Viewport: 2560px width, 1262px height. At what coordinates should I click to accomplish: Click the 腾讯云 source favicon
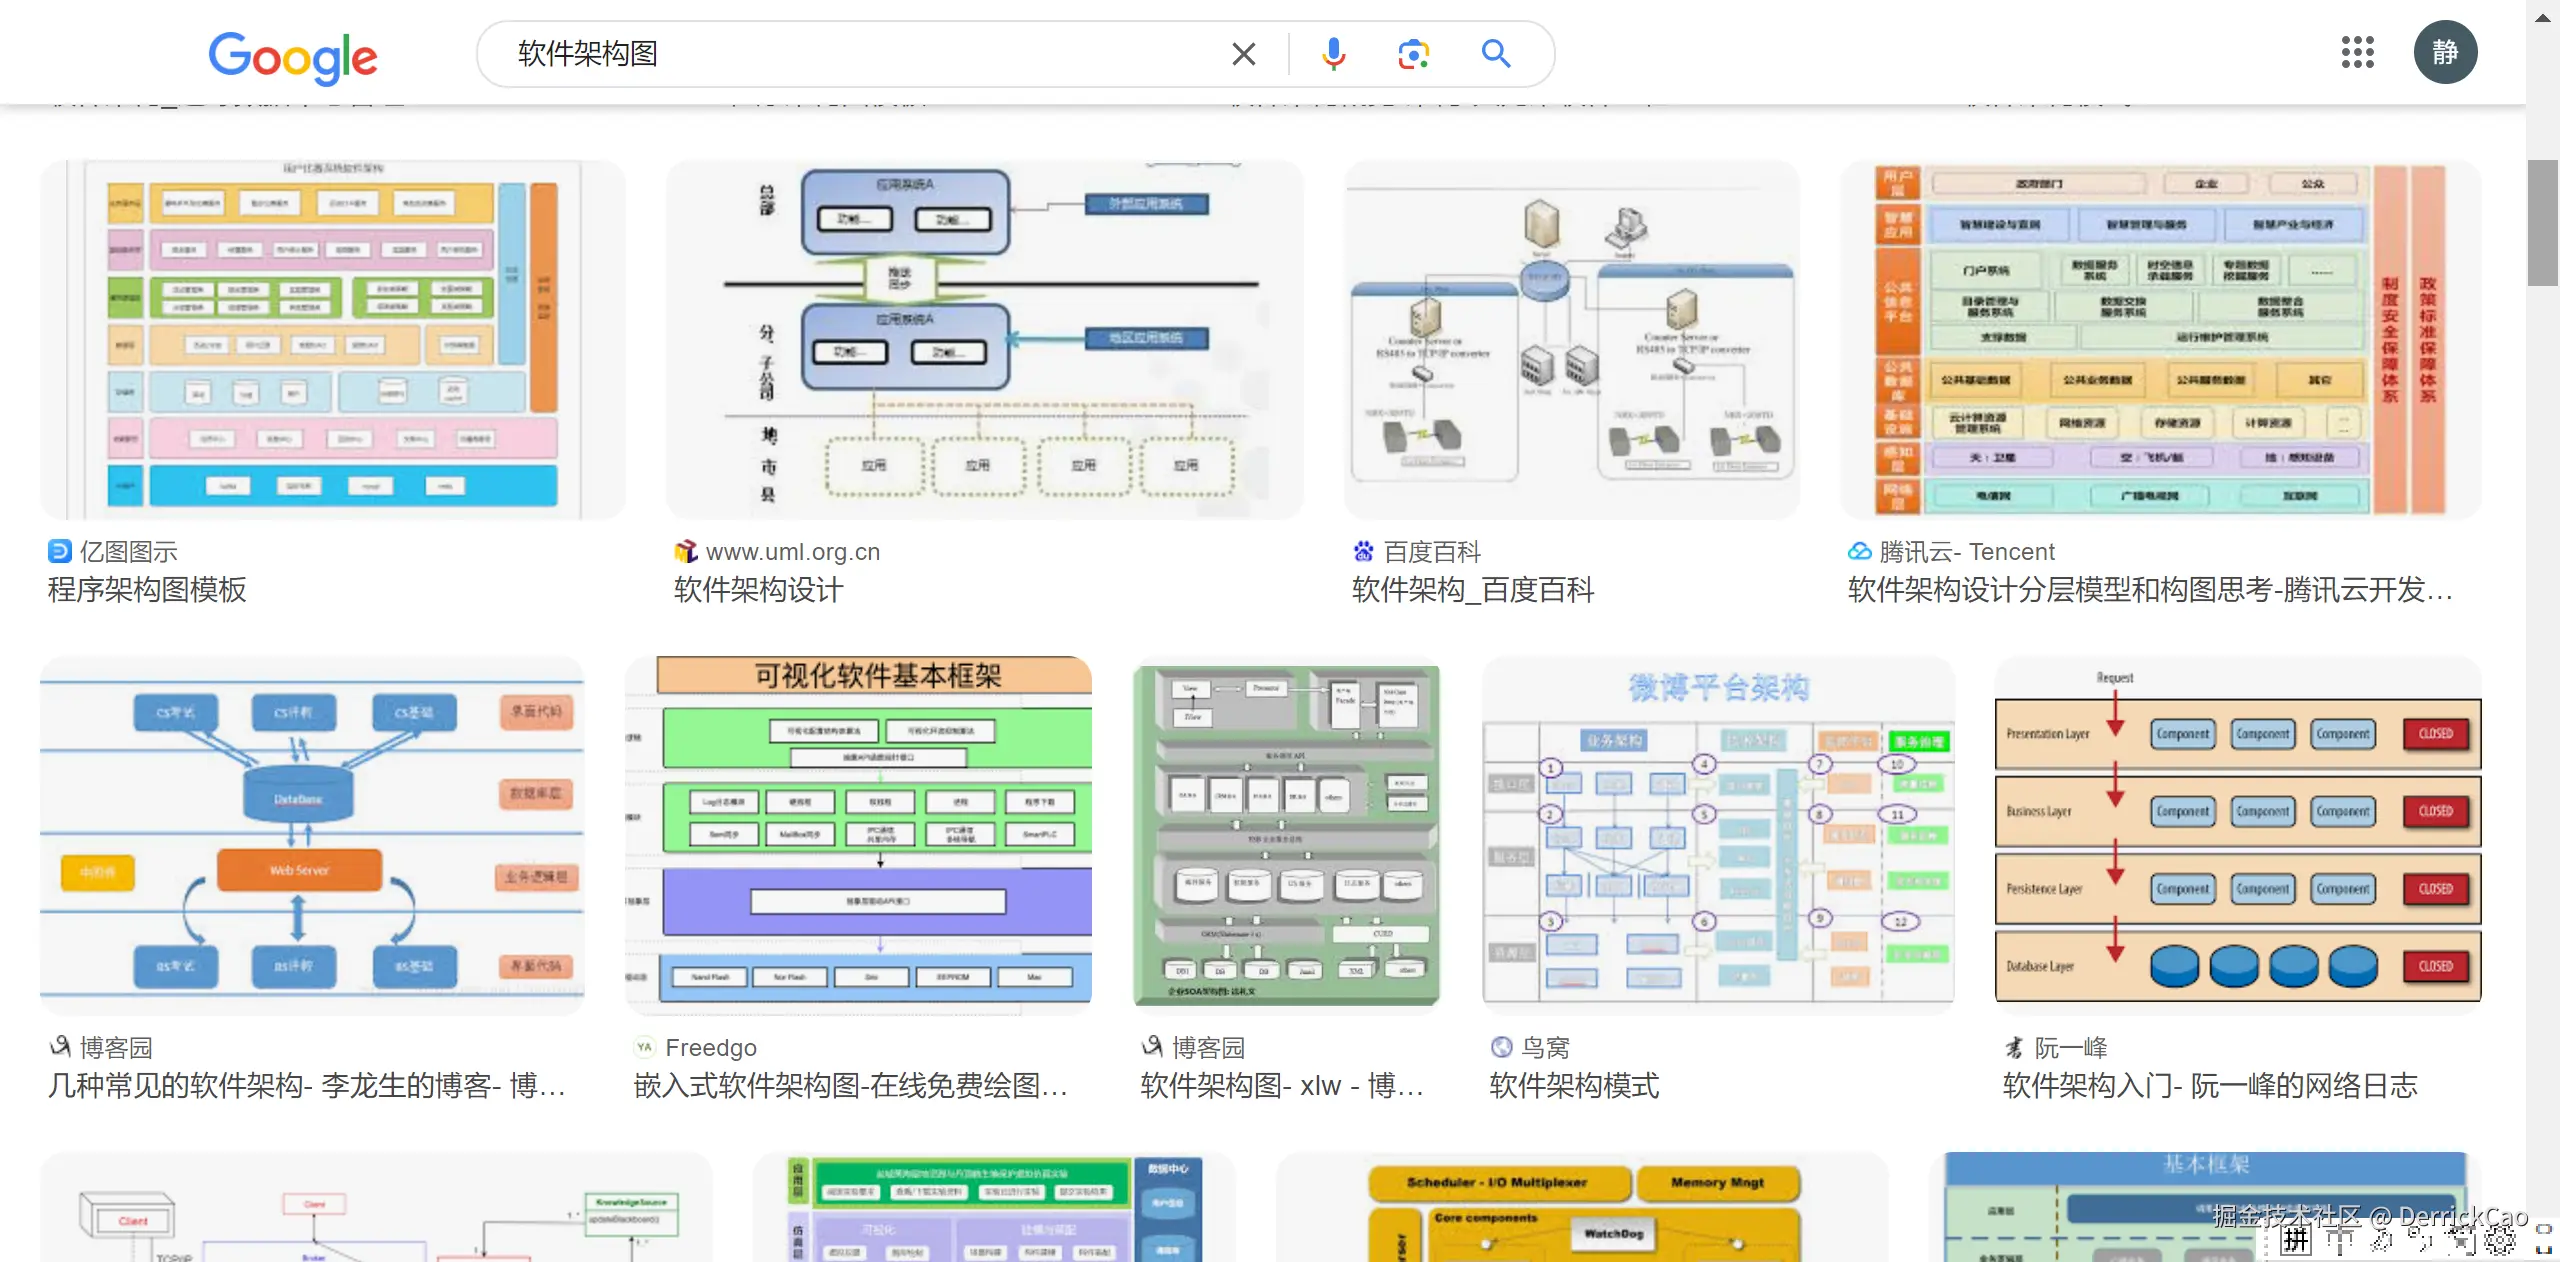[x=1859, y=551]
